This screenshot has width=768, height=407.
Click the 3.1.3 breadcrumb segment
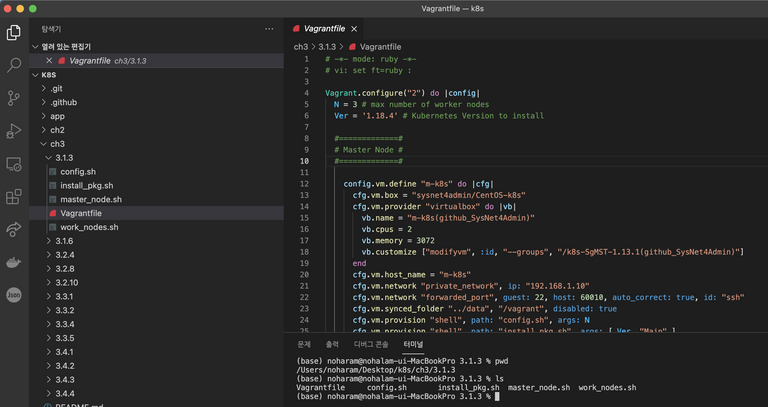327,47
